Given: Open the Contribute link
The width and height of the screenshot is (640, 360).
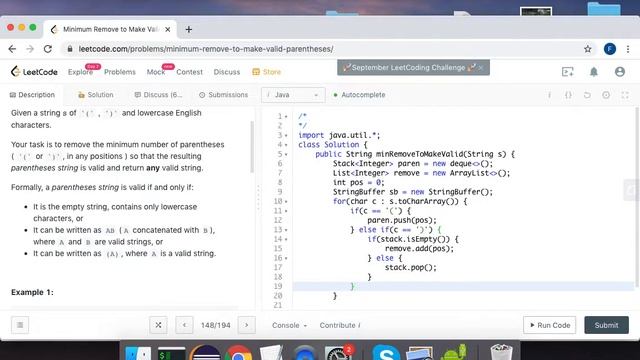Looking at the screenshot, I should [340, 325].
